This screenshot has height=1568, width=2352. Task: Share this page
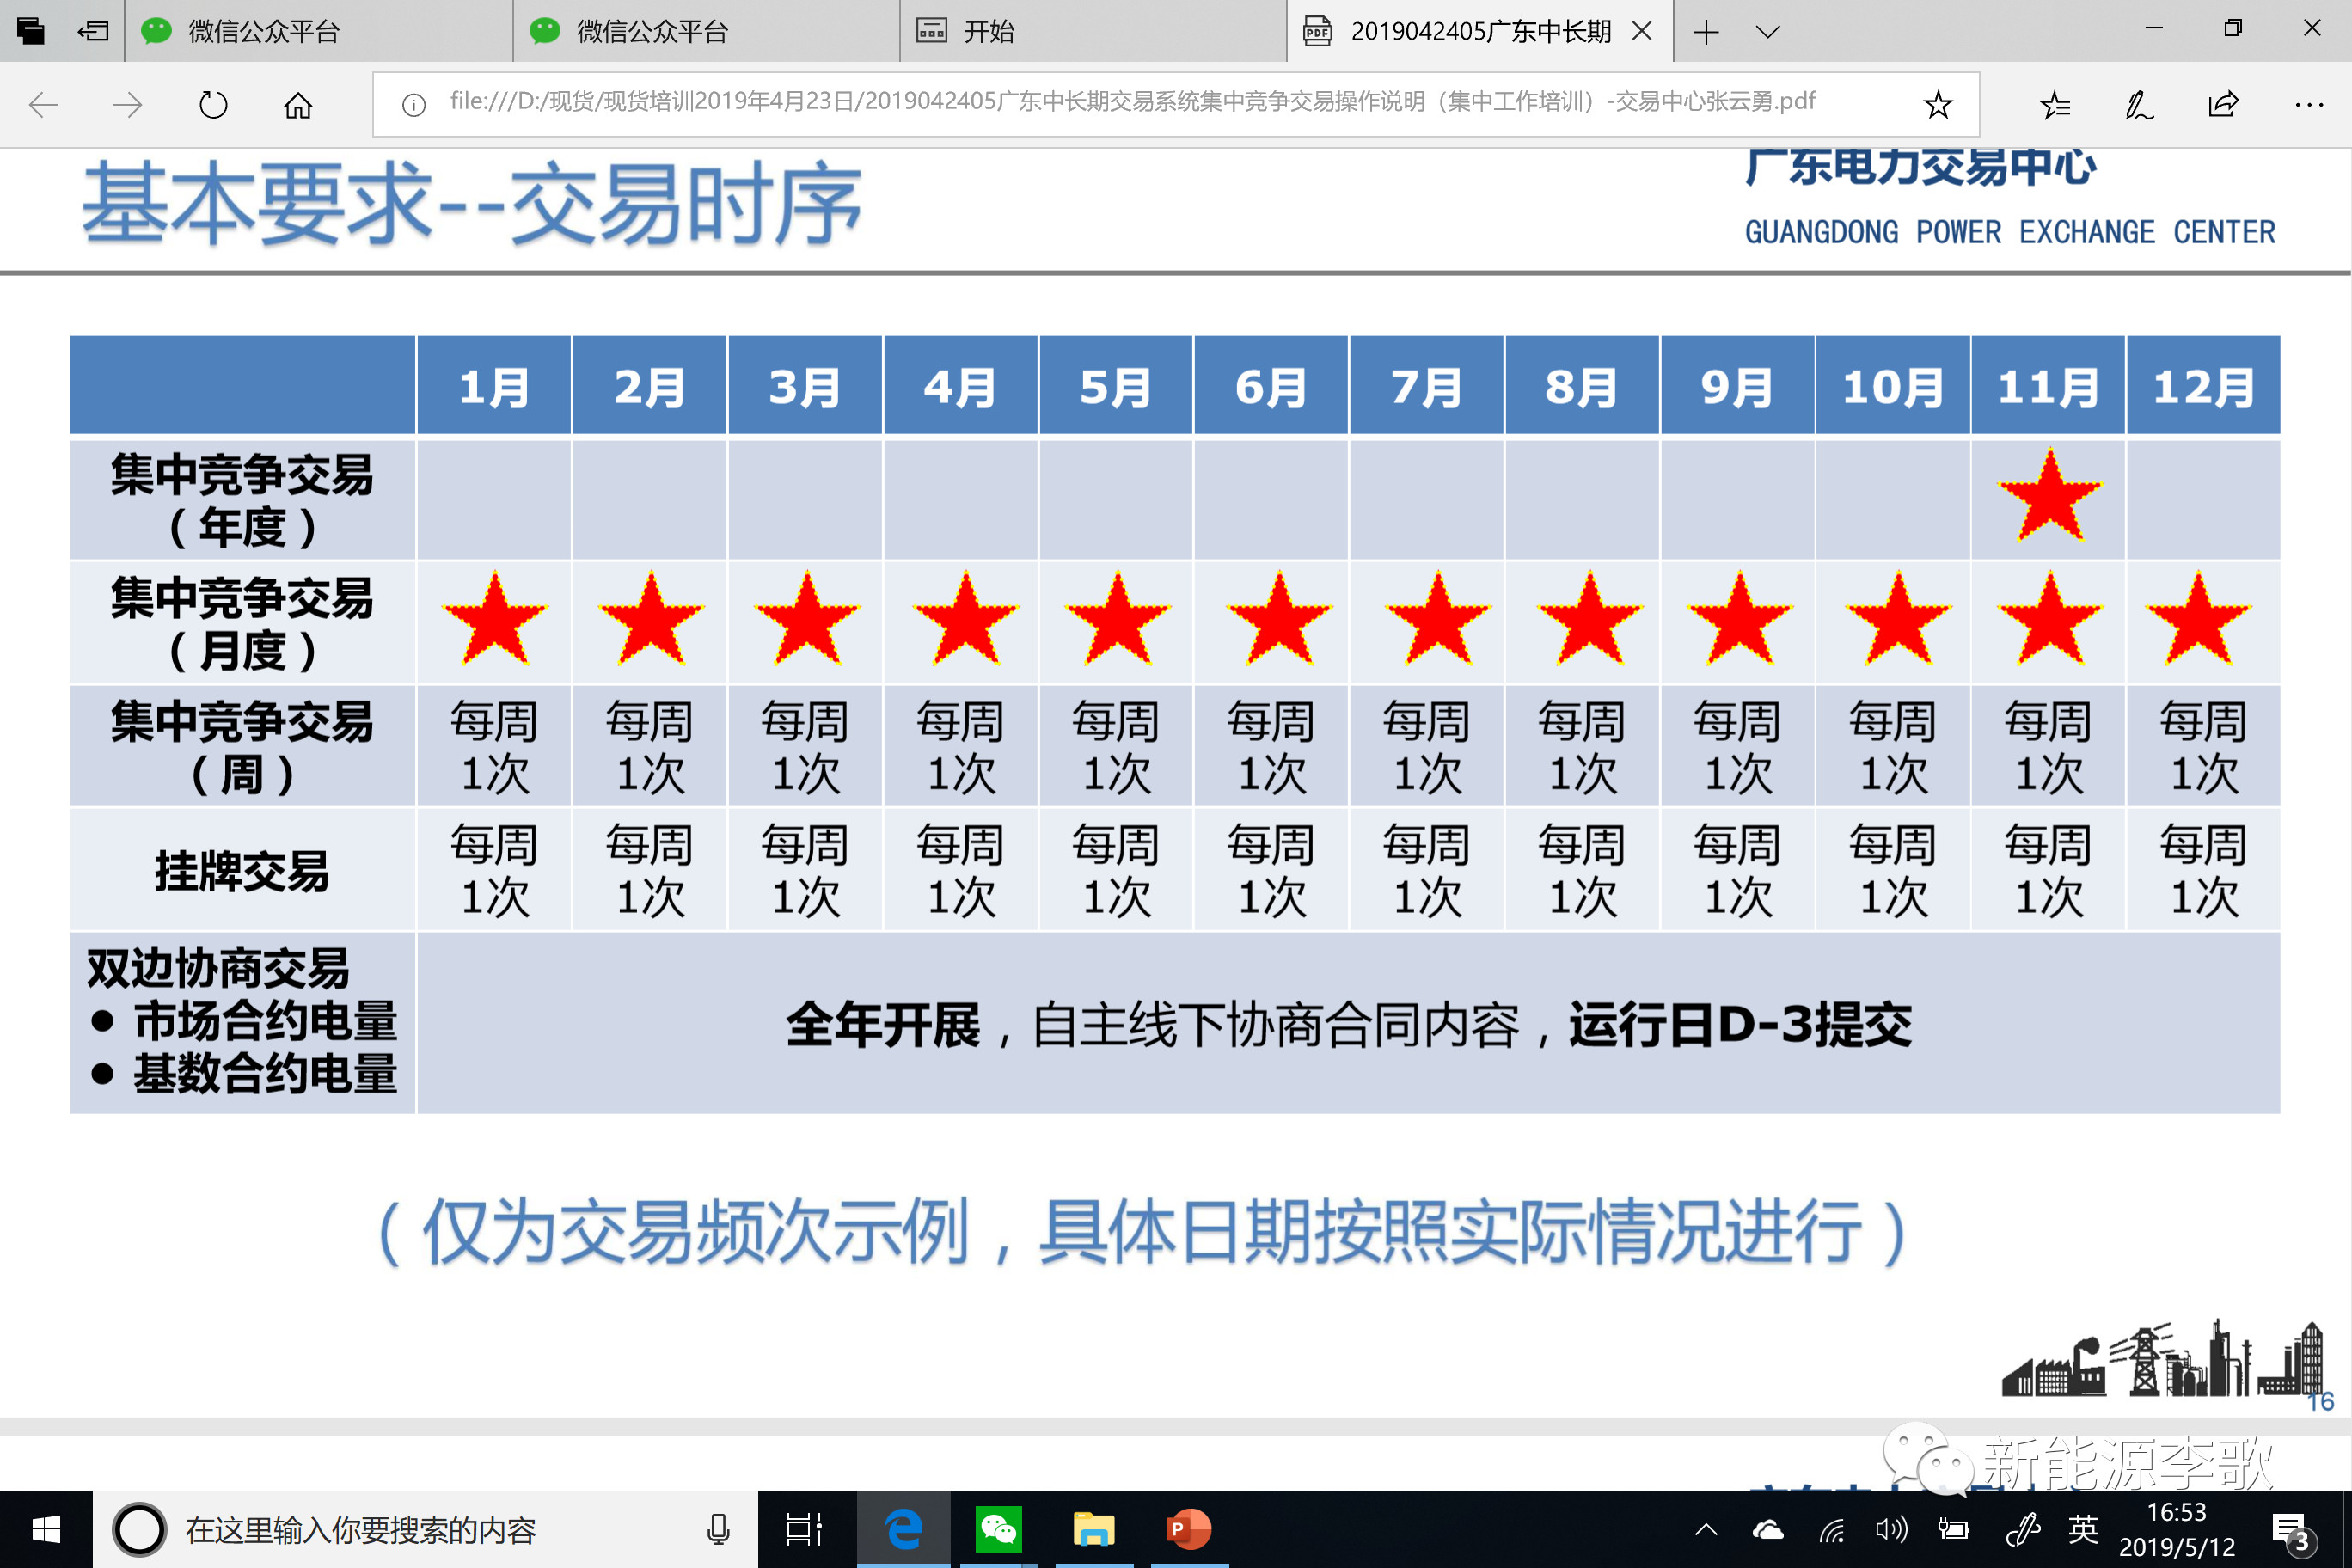coord(2223,105)
